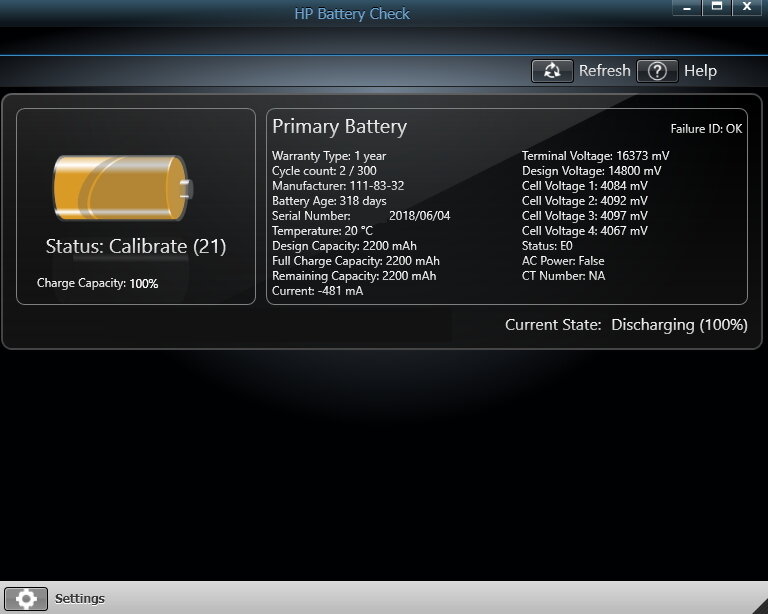Click the Settings label at bottom
Image resolution: width=768 pixels, height=614 pixels.
(x=80, y=598)
